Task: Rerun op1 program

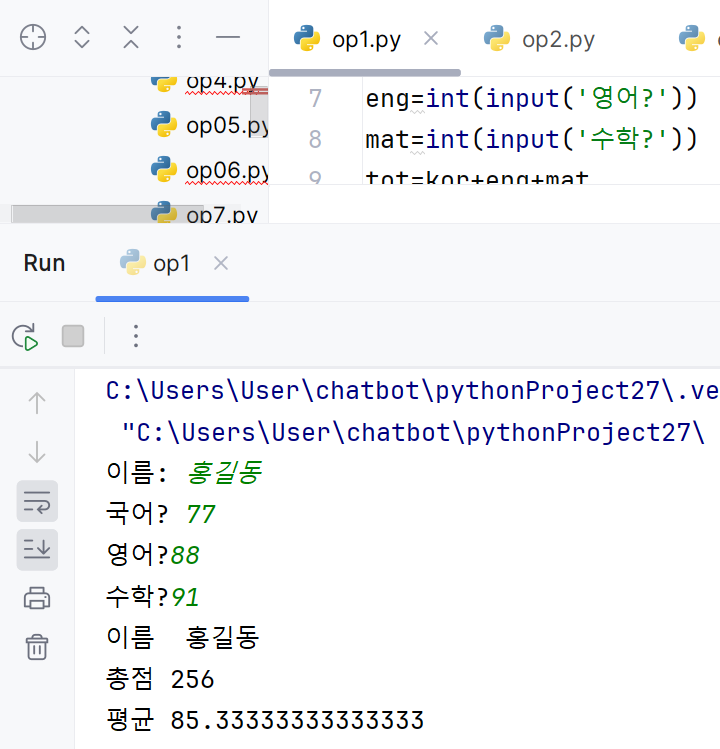Action: coord(25,337)
